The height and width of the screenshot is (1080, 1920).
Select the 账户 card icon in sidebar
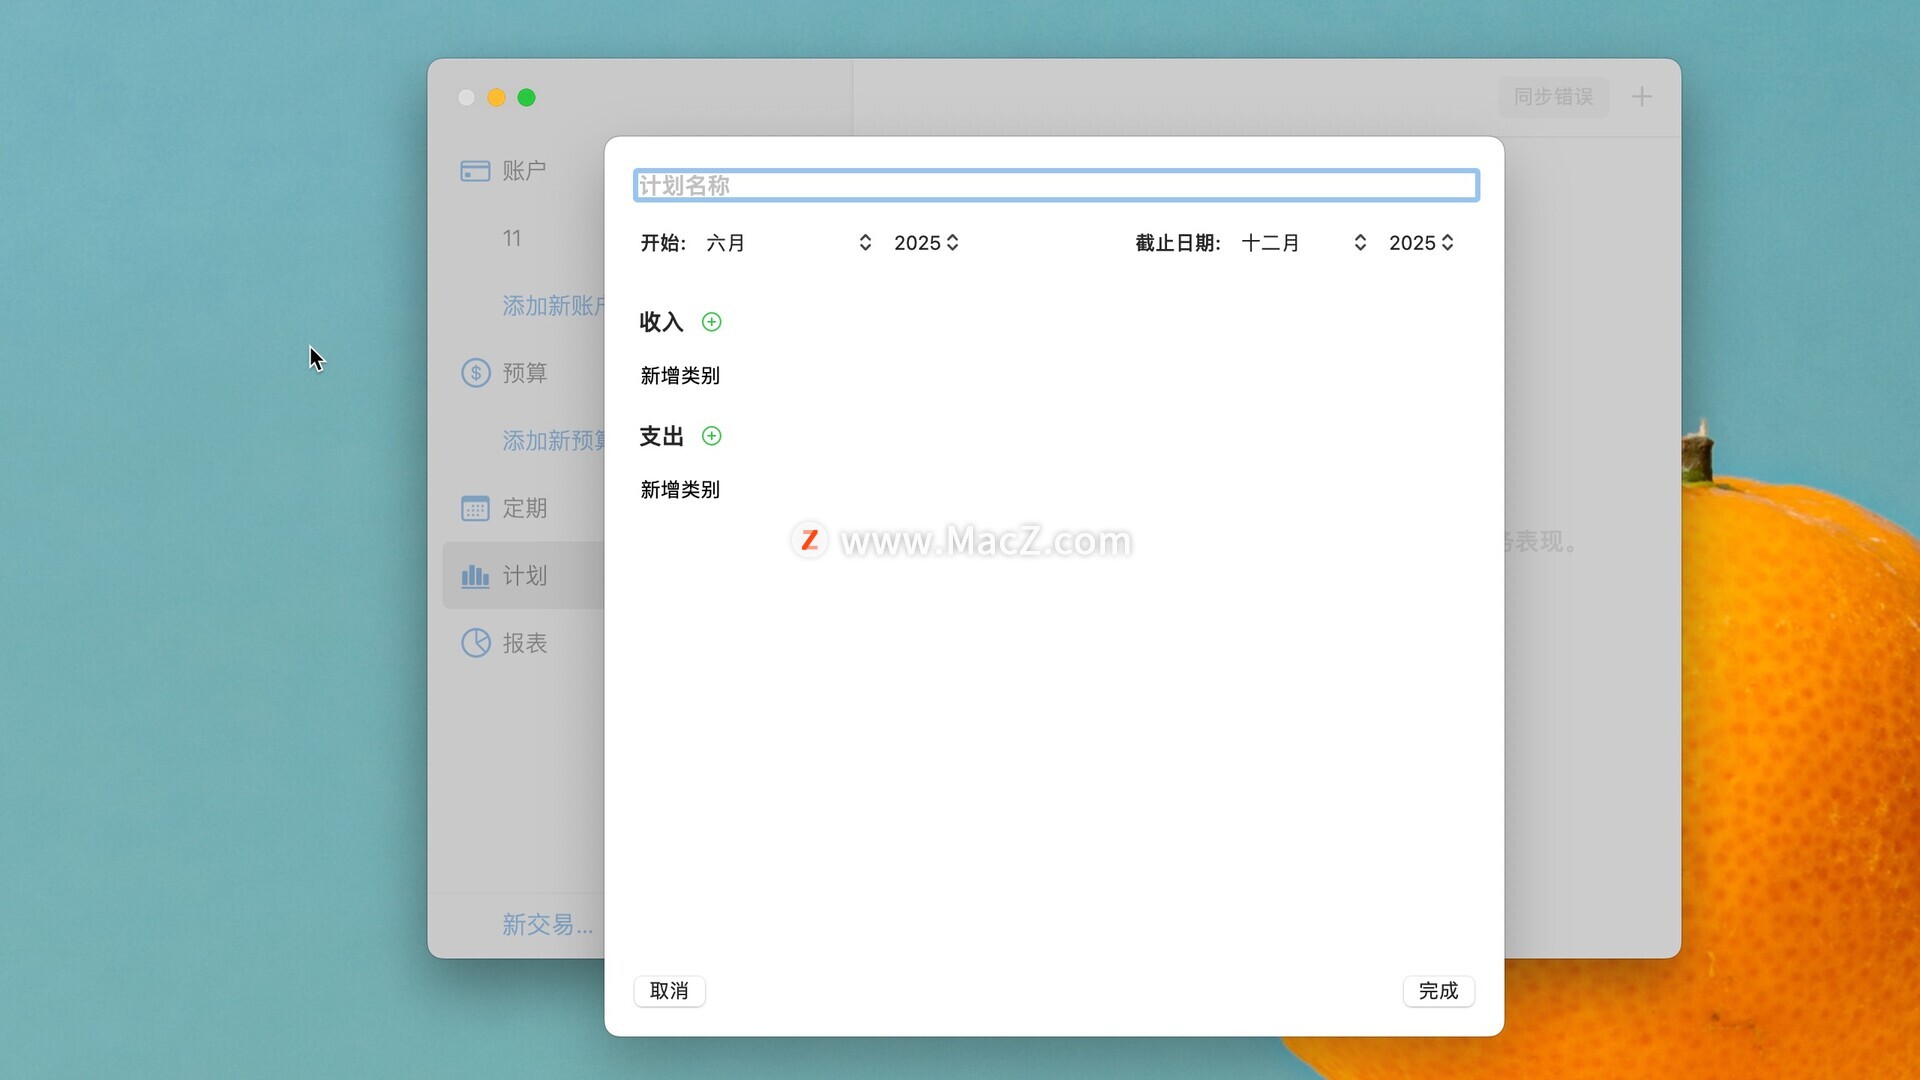pos(475,171)
